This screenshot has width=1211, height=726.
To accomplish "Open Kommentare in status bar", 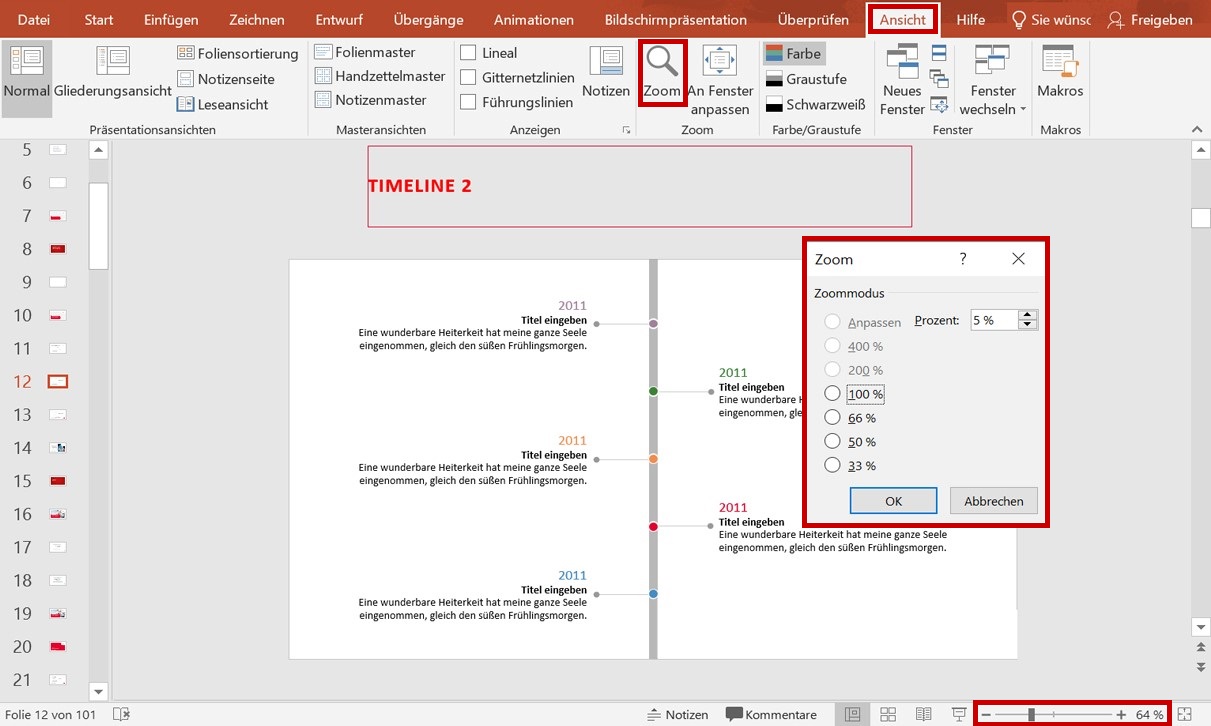I will pyautogui.click(x=771, y=714).
